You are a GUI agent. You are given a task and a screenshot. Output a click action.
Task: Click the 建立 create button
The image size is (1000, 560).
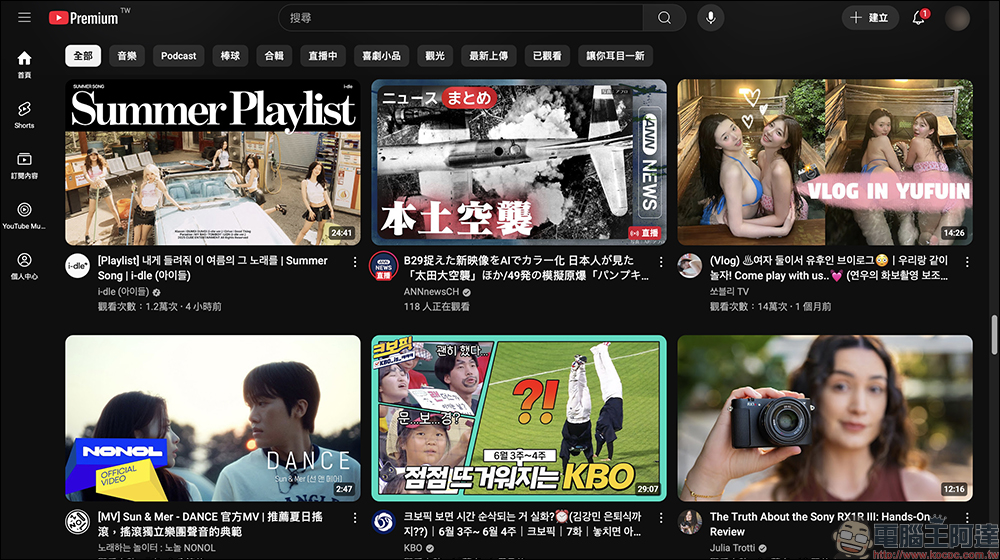tap(871, 18)
